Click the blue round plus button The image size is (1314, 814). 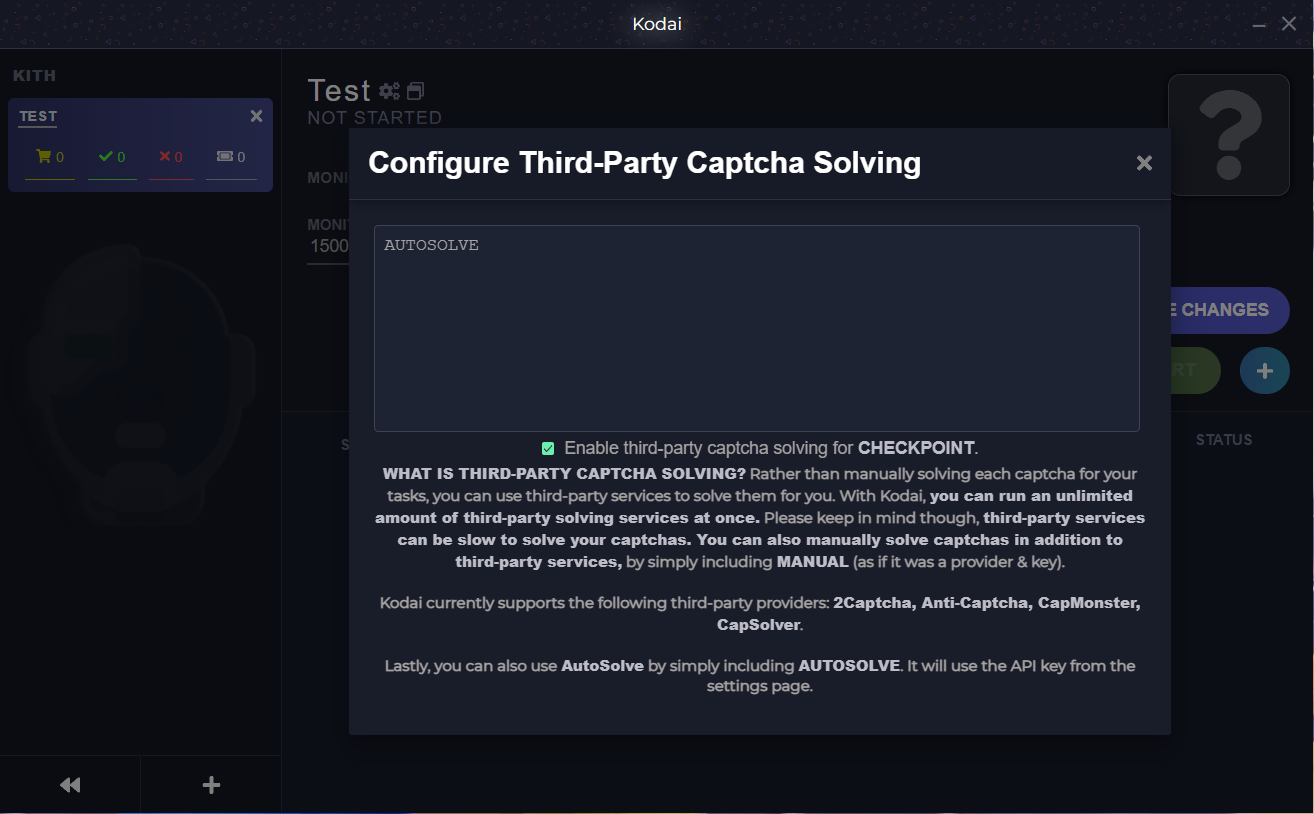pos(1264,371)
